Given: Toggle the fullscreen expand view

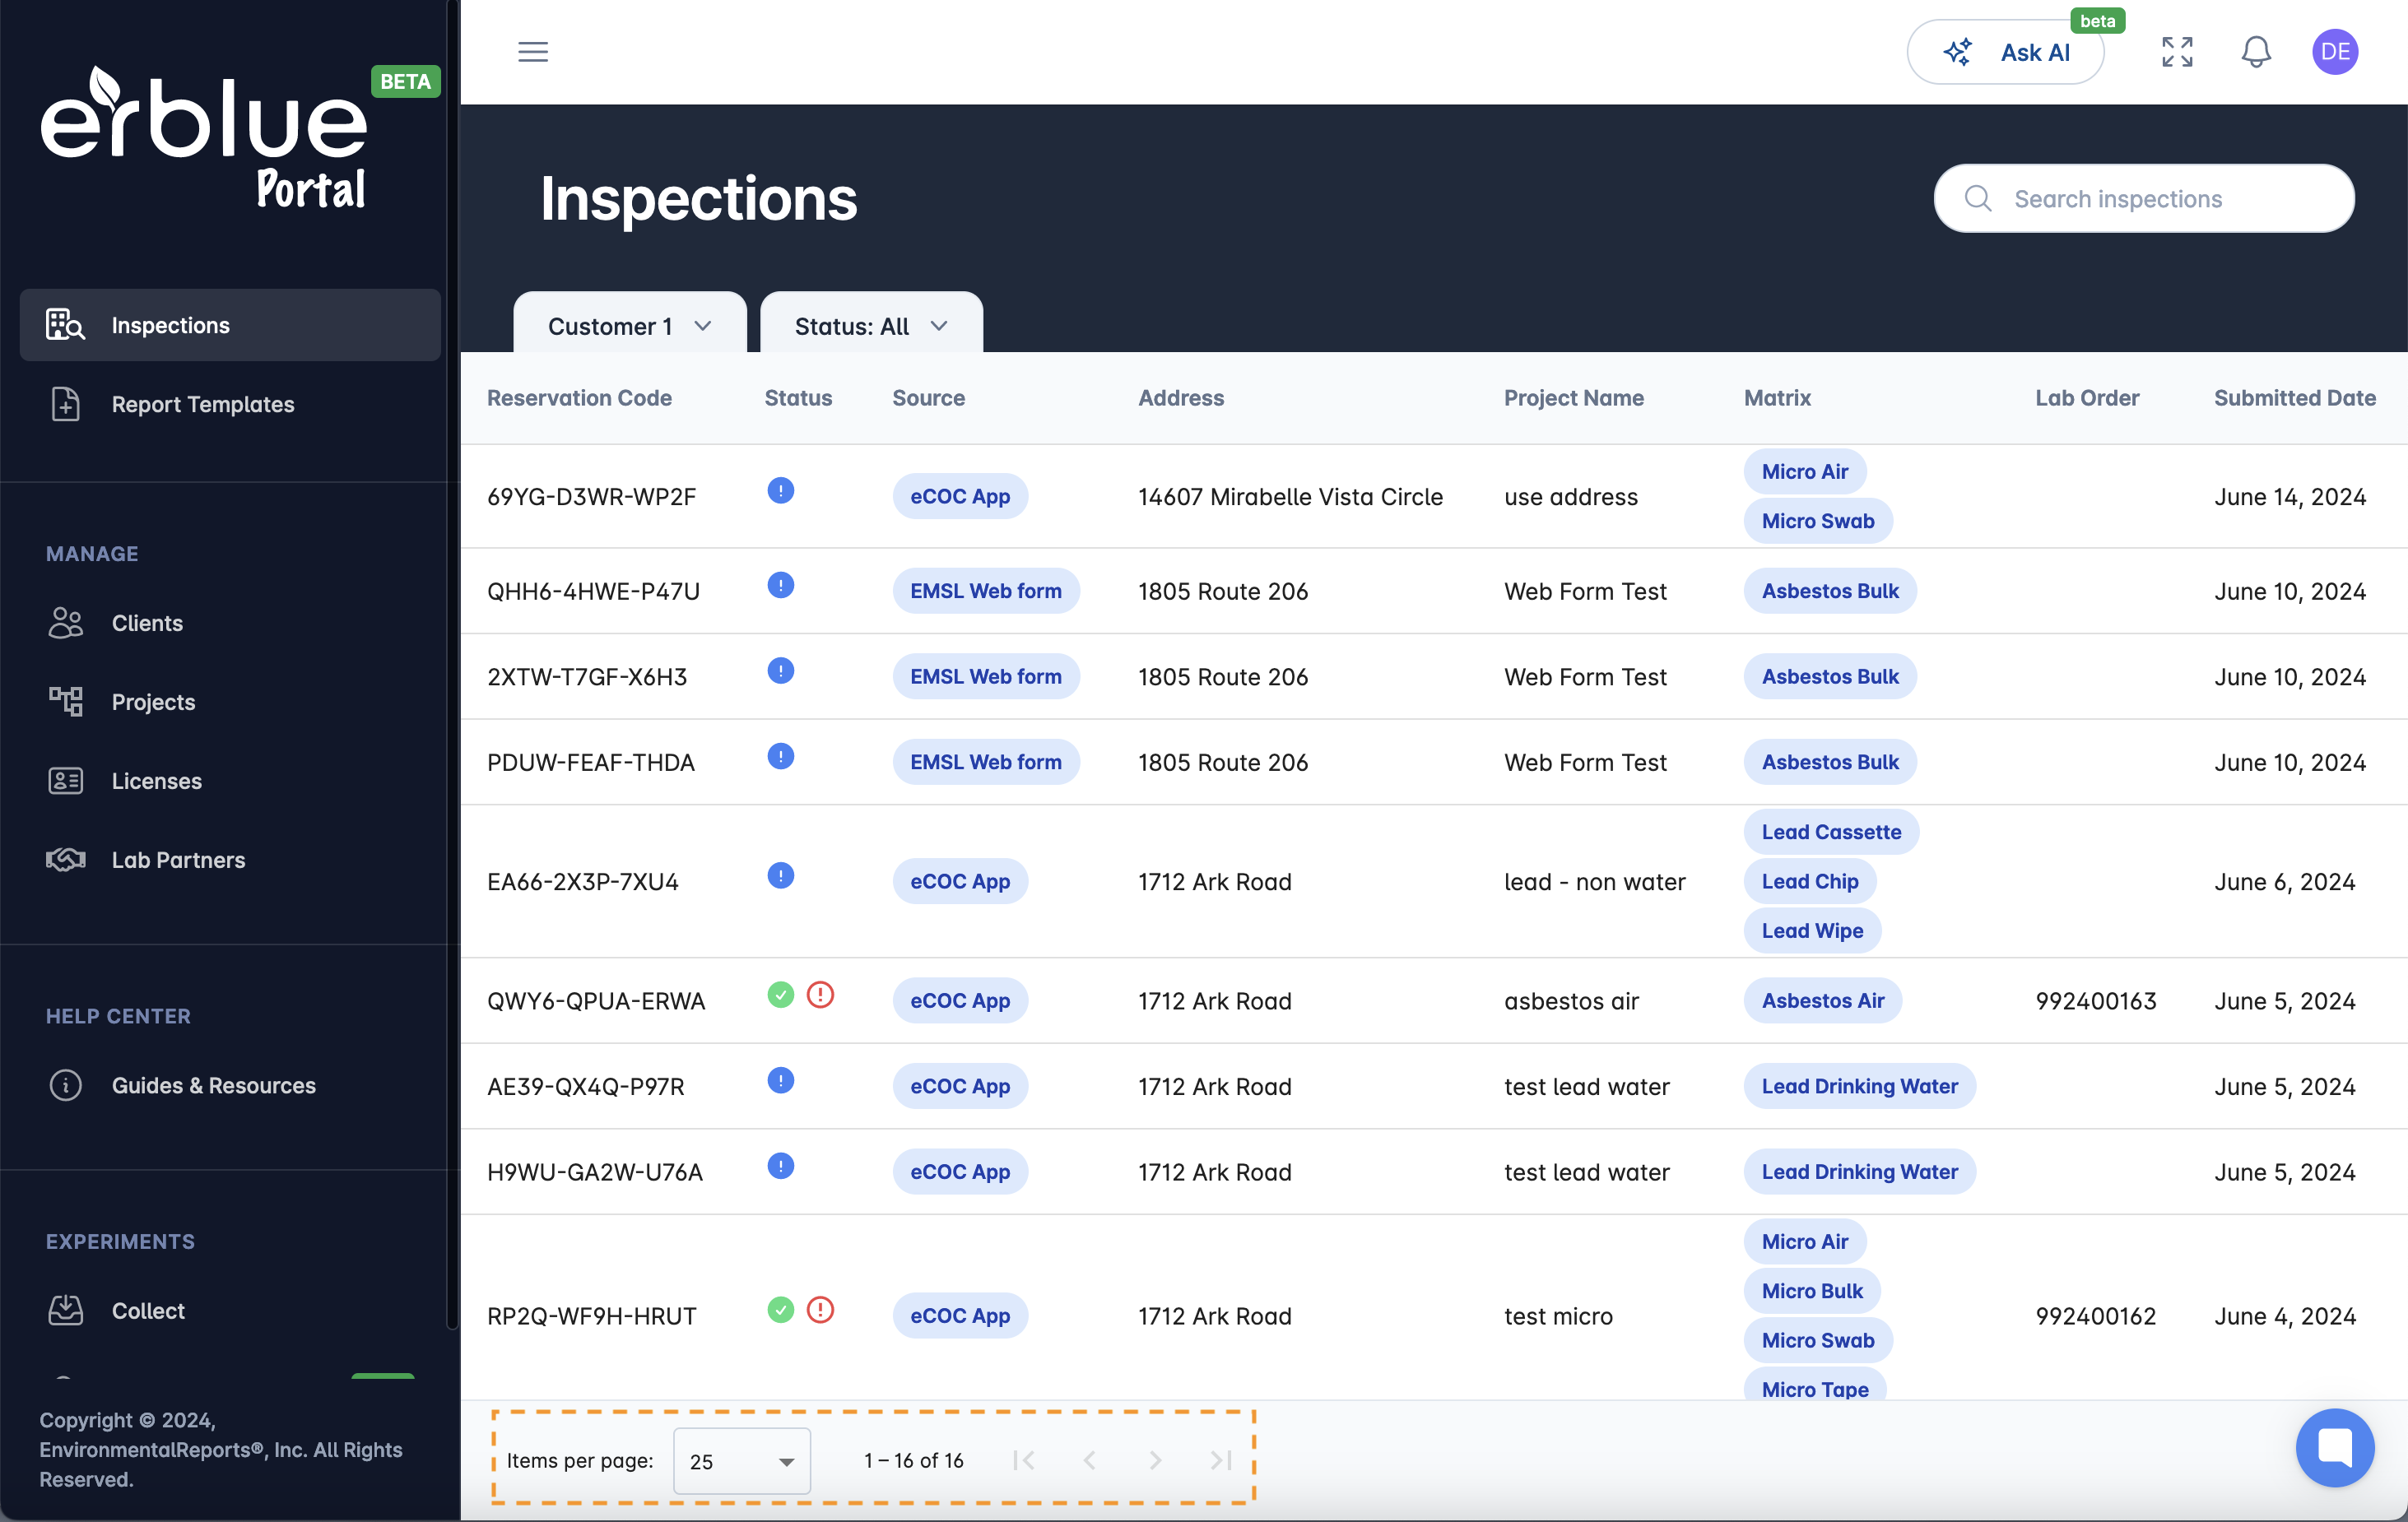Looking at the screenshot, I should [2177, 51].
